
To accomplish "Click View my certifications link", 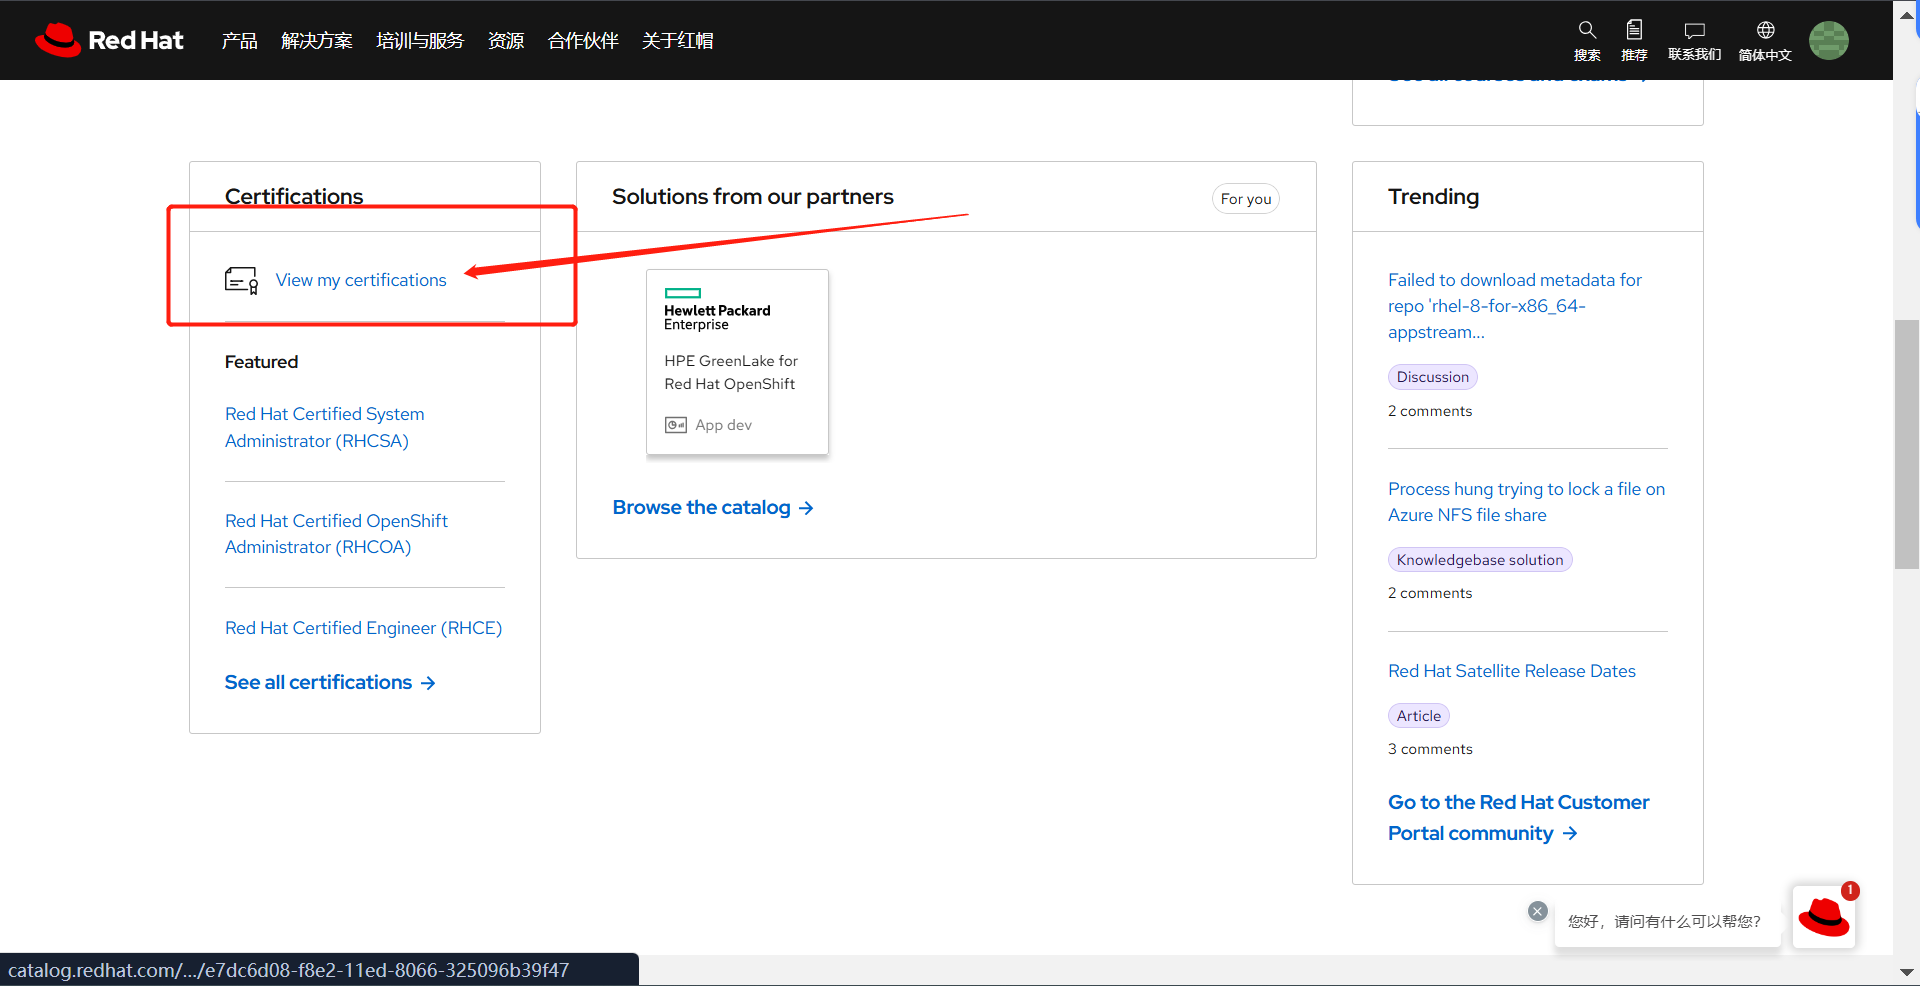I will click(x=361, y=280).
